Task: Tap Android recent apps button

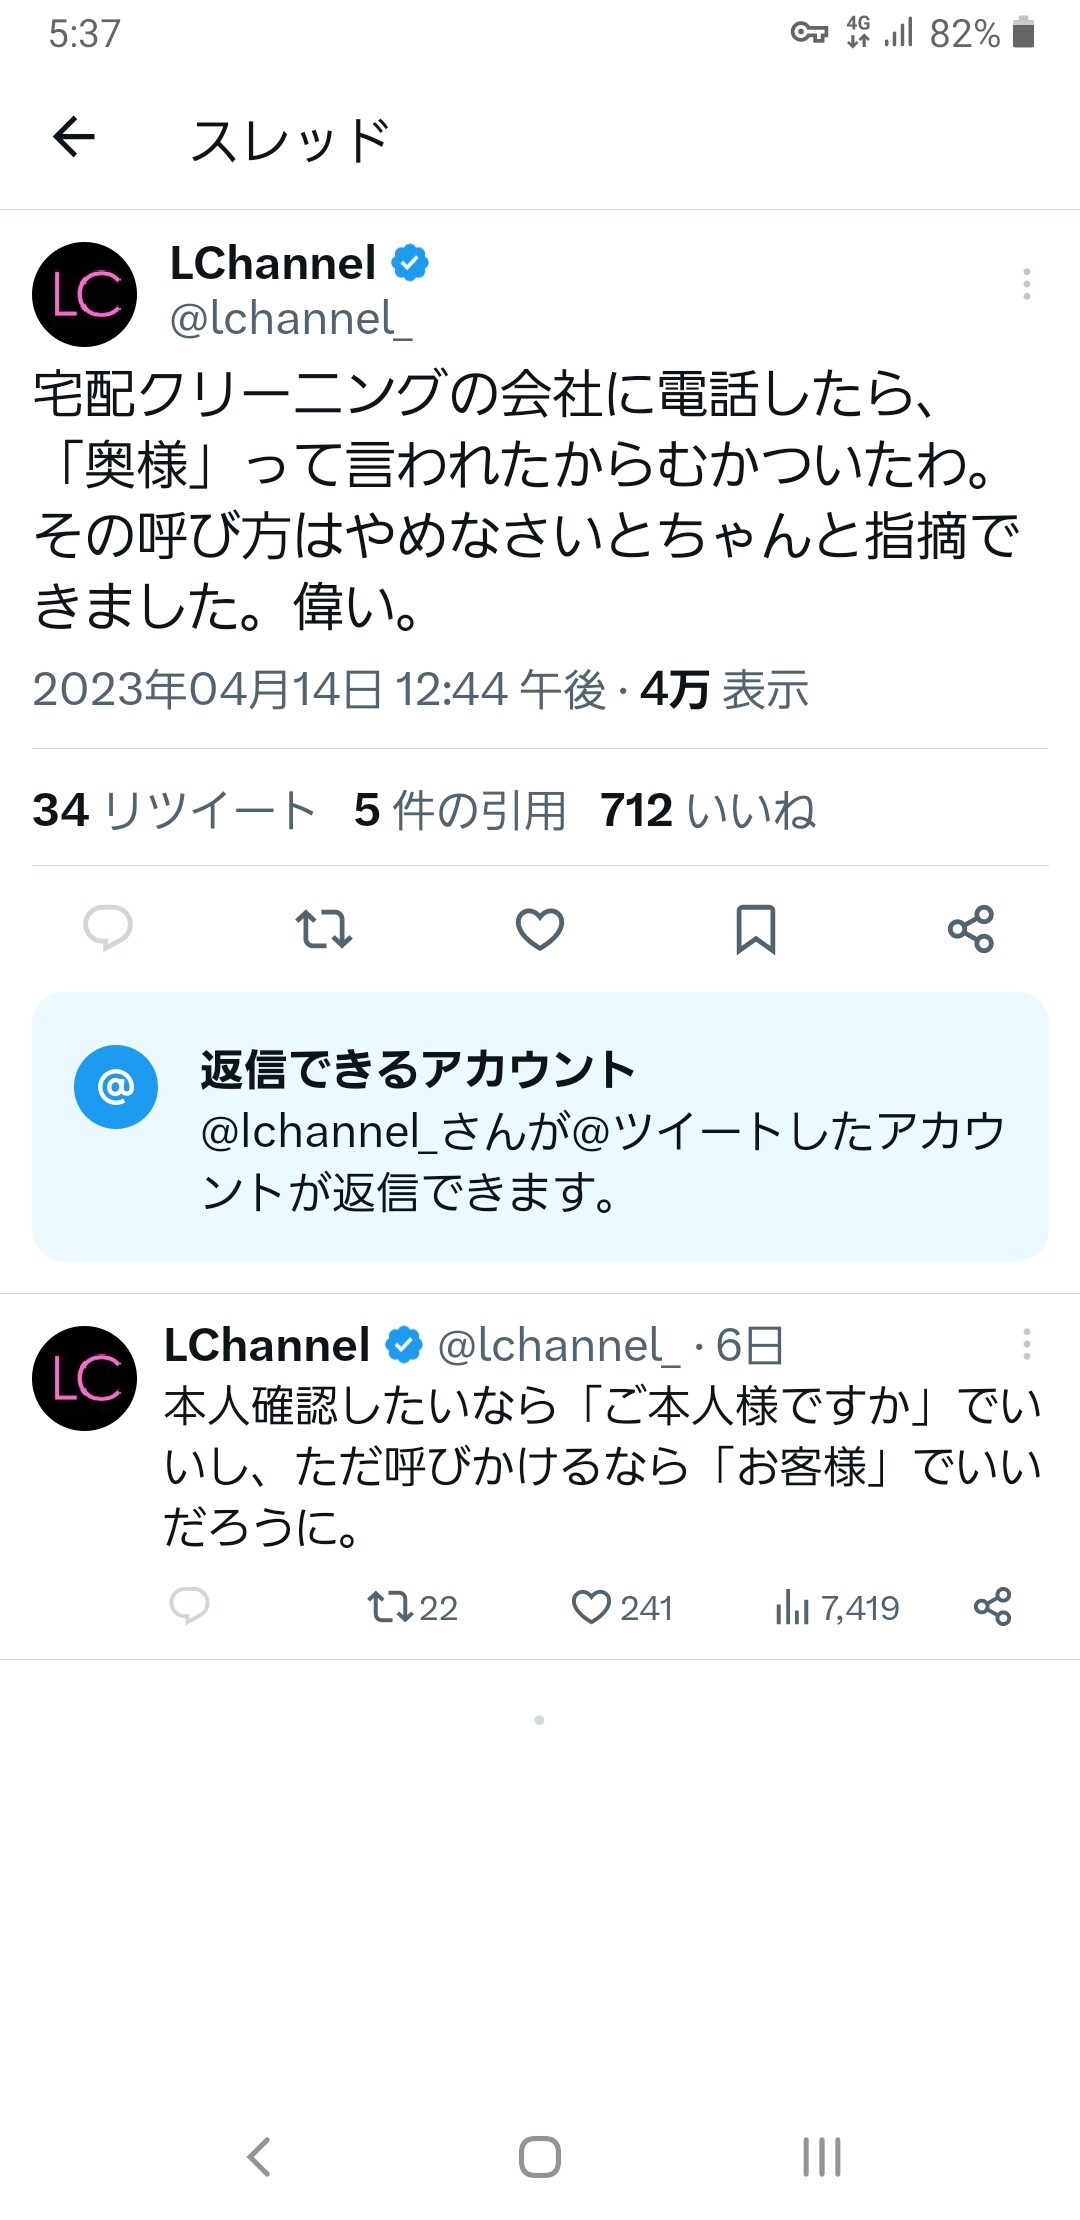Action: (x=822, y=2156)
